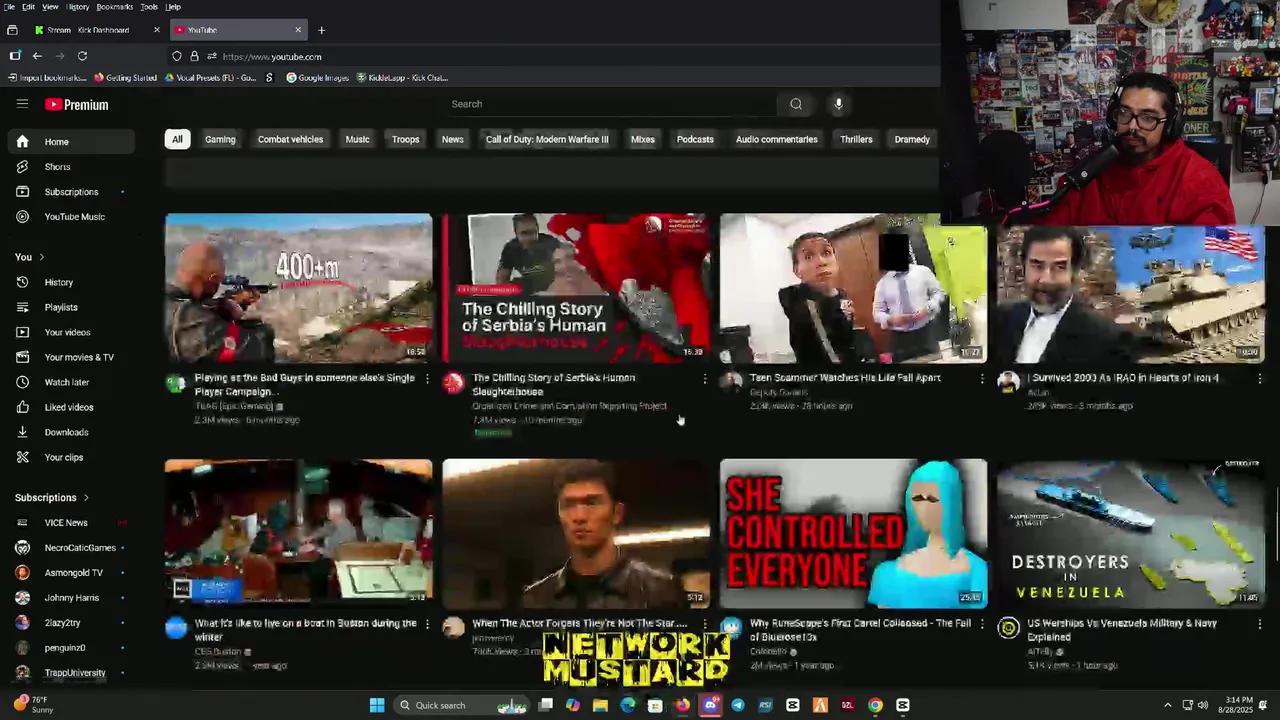Viewport: 1280px width, 720px height.
Task: Open Chrome from the taskbar
Action: (x=875, y=705)
